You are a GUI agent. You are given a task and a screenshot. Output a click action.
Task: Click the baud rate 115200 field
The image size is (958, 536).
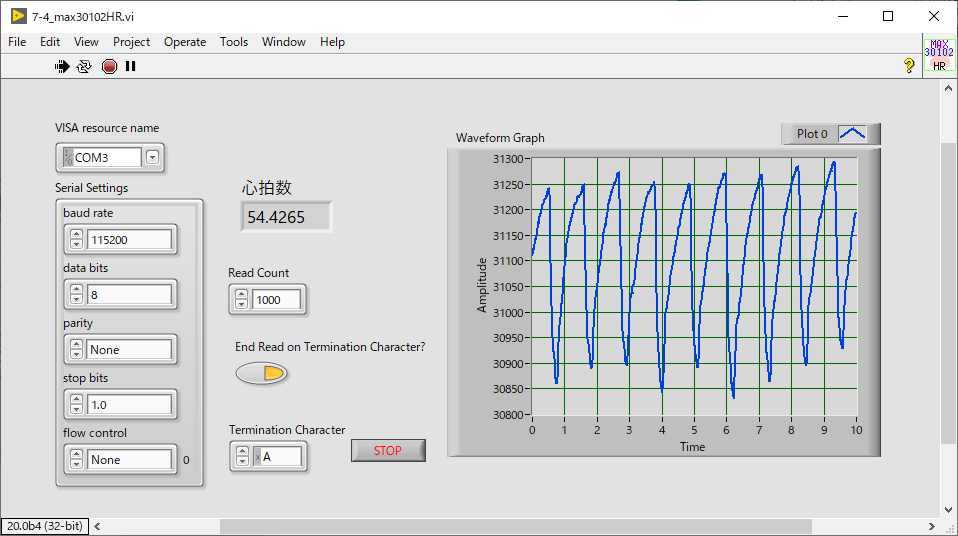130,240
